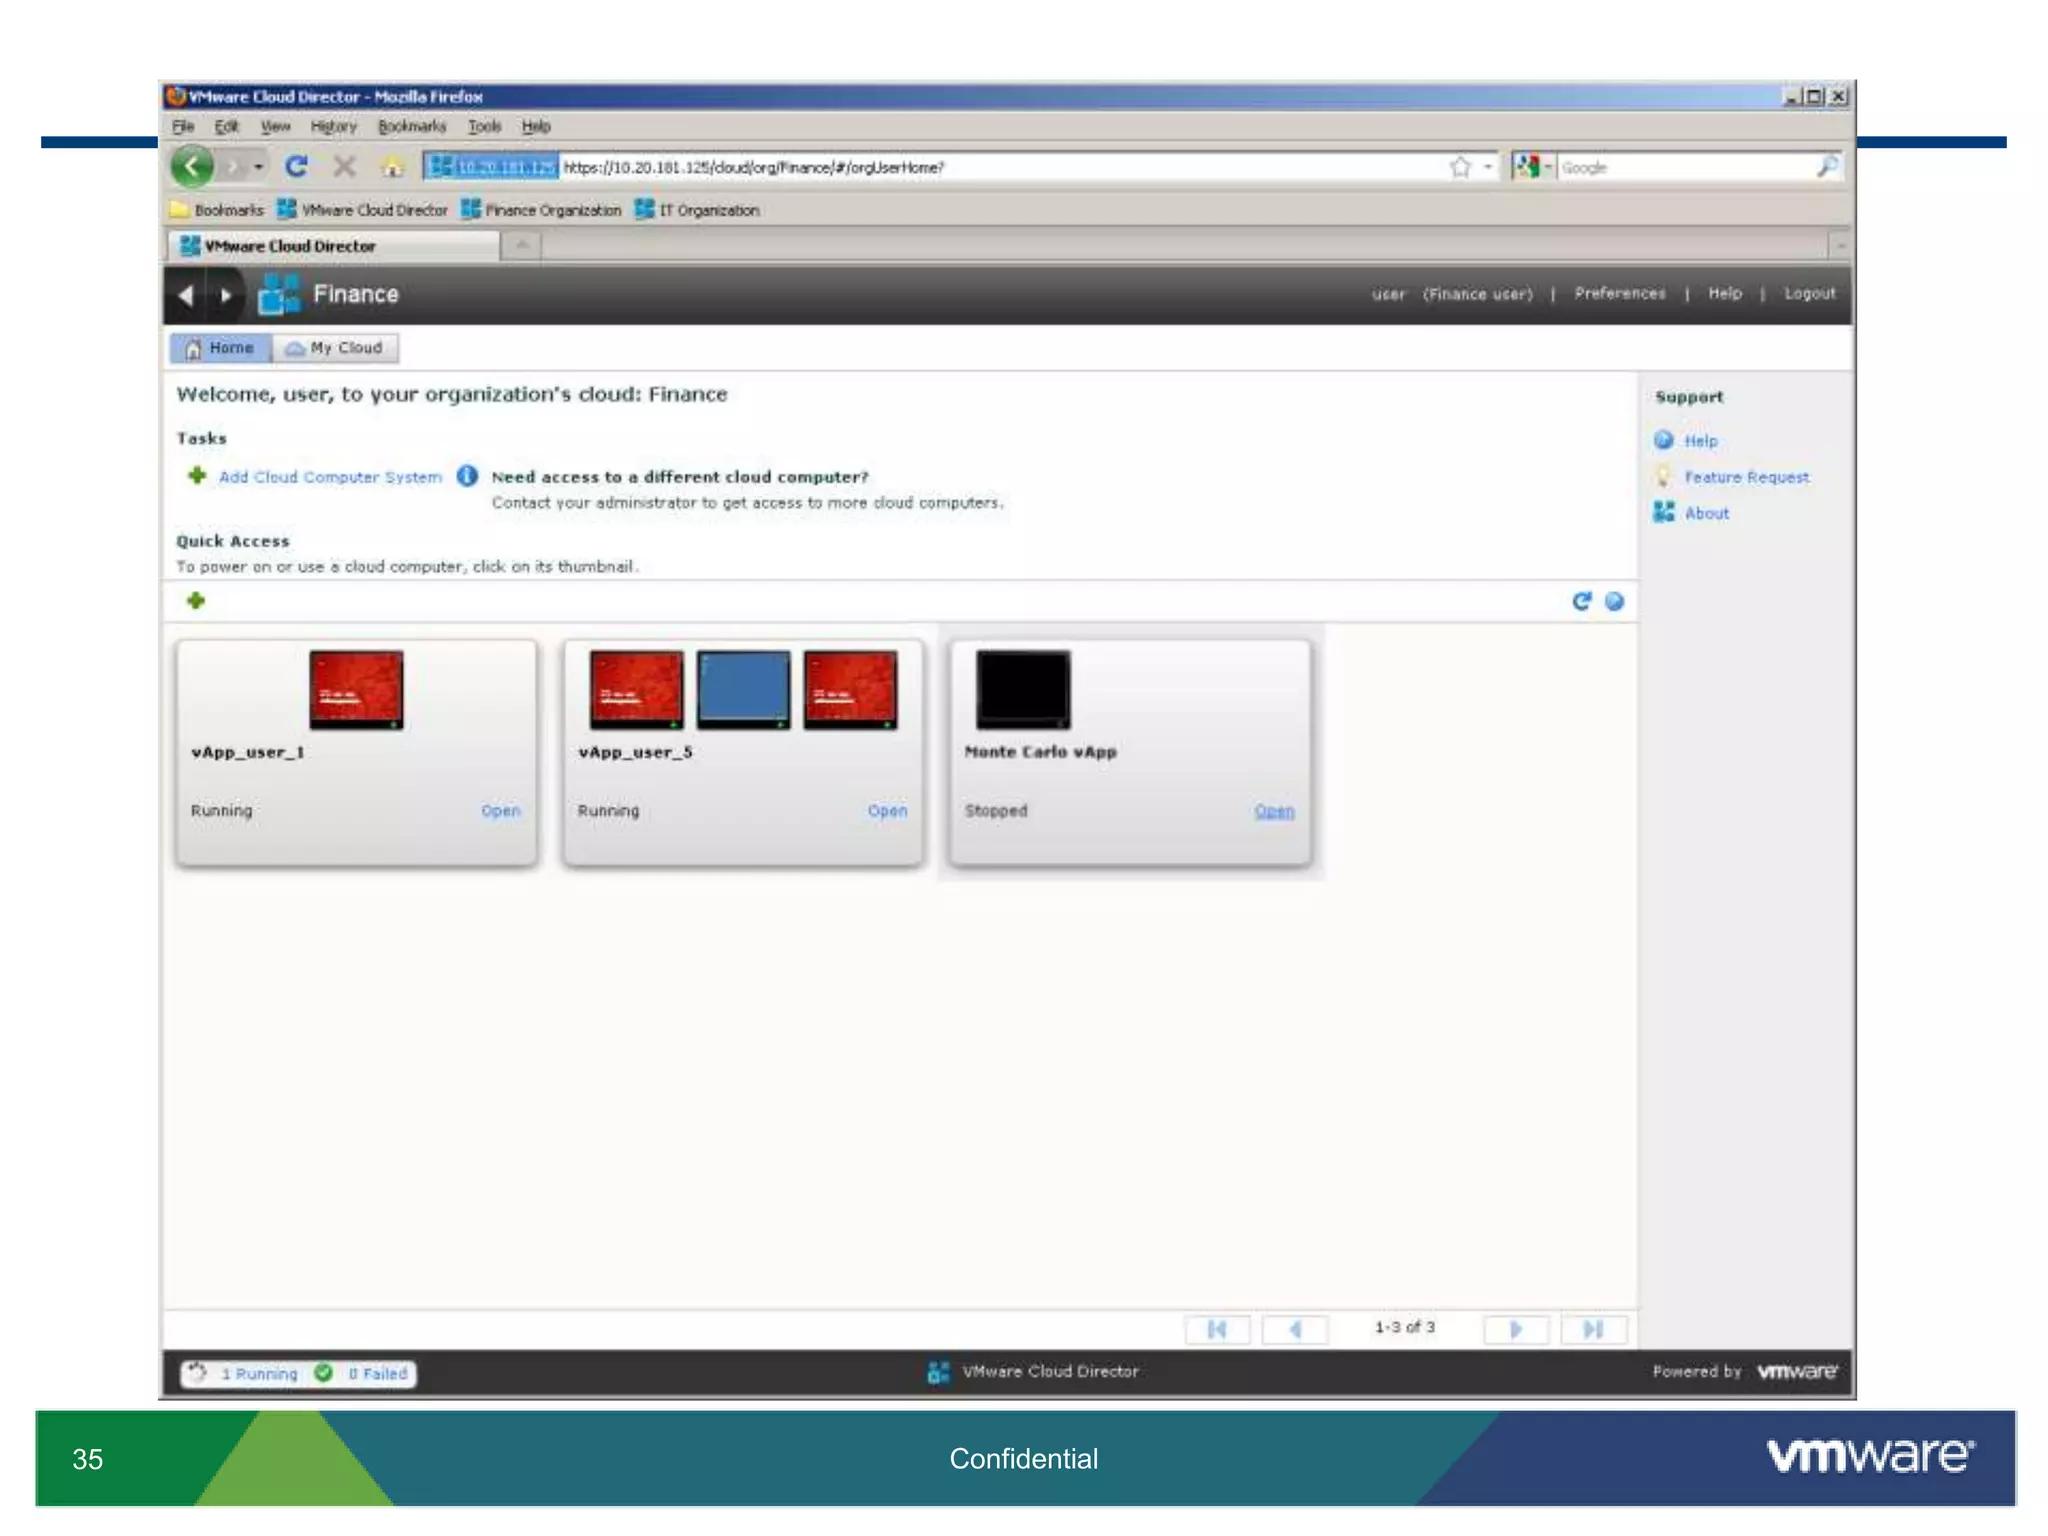This screenshot has height=1536, width=2048.
Task: Open Monte Carlo vApp via Open link
Action: pyautogui.click(x=1275, y=811)
